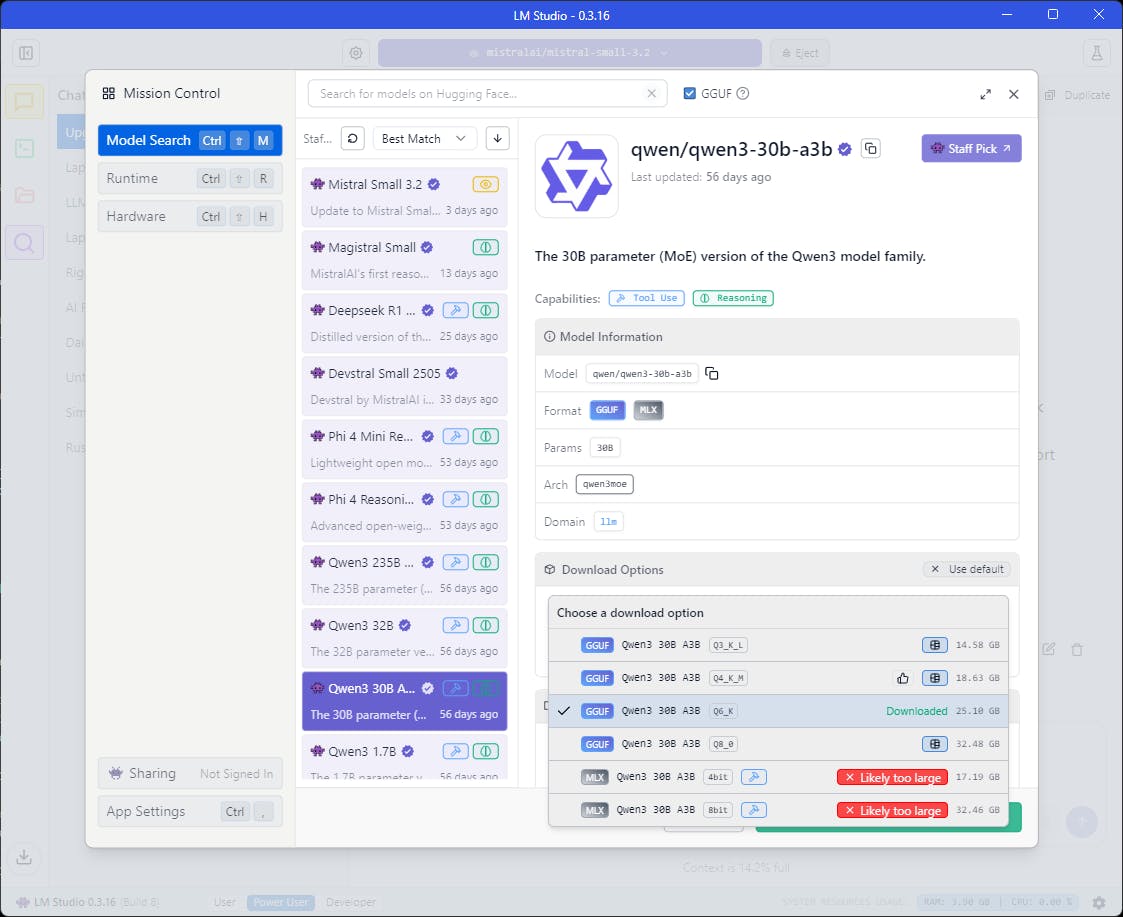Image resolution: width=1123 pixels, height=917 pixels.
Task: Choose the Q8_0 32.48 GB download option
Action: [x=778, y=744]
